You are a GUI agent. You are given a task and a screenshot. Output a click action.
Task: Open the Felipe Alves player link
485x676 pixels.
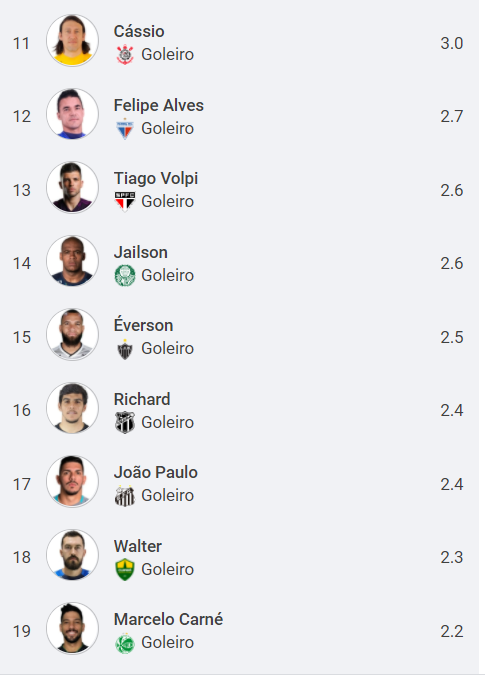[159, 105]
